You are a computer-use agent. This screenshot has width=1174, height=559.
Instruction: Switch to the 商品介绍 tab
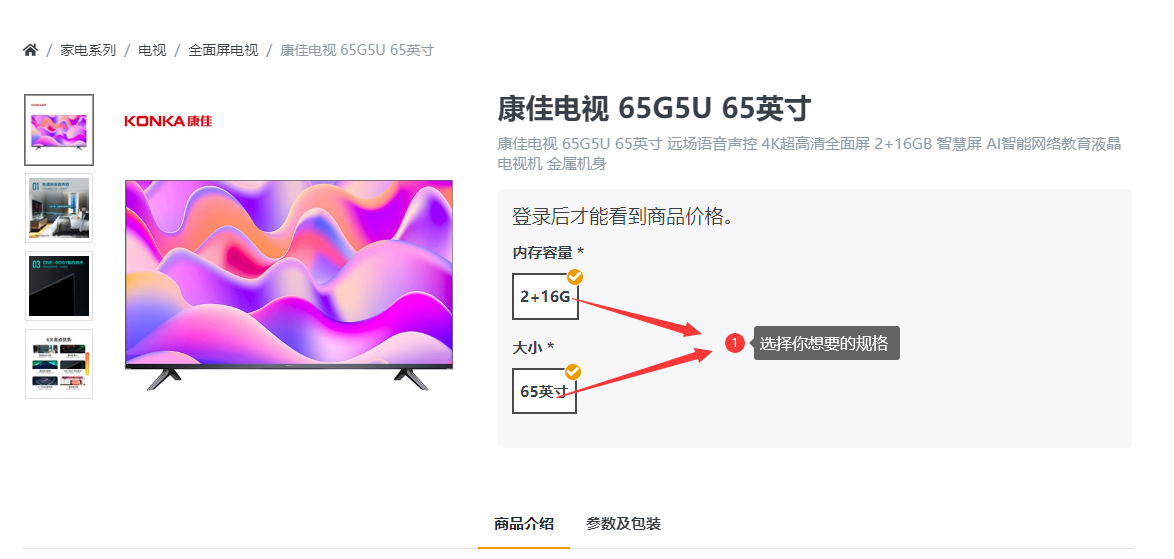[x=524, y=524]
